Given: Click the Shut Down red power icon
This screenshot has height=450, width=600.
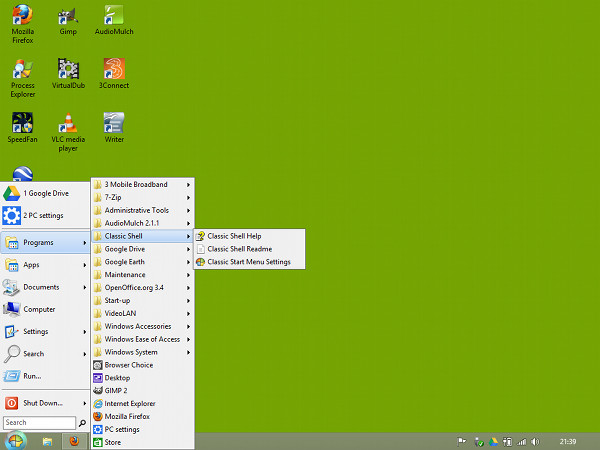Looking at the screenshot, I should coord(11,403).
